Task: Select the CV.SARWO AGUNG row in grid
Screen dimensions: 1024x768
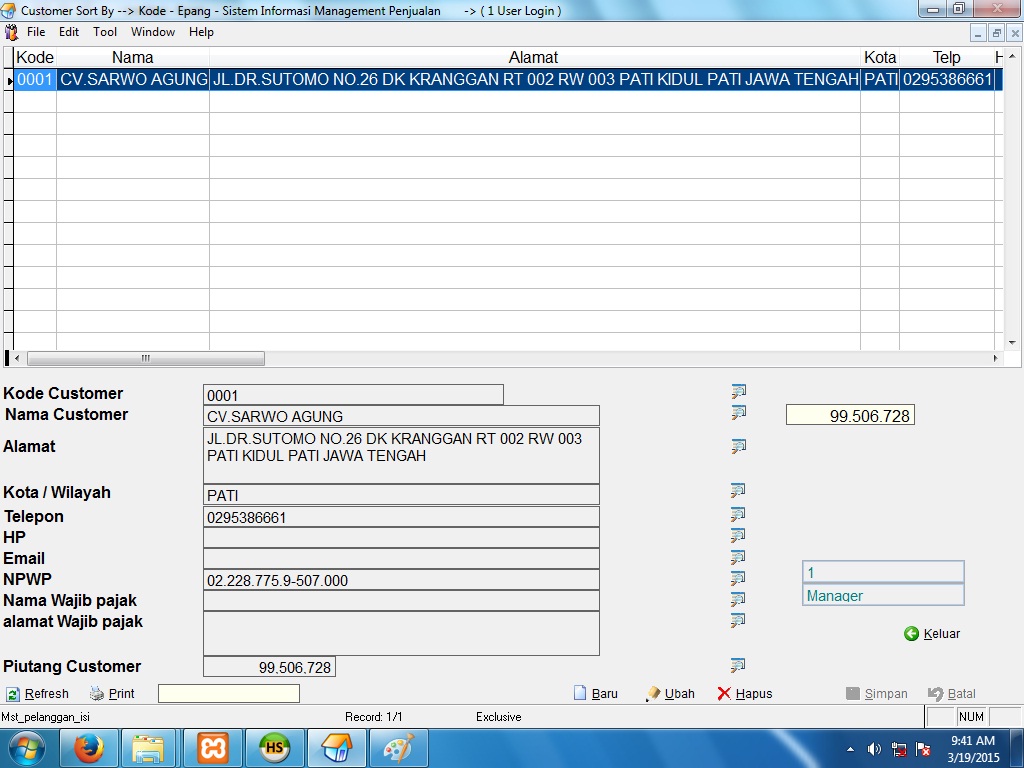Action: point(133,80)
